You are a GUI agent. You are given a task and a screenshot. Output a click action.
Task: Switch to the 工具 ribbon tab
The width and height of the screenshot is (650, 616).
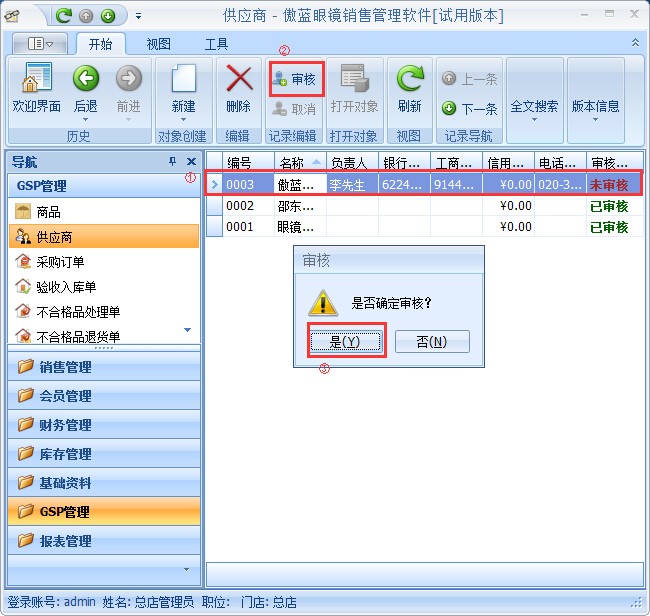pyautogui.click(x=216, y=44)
